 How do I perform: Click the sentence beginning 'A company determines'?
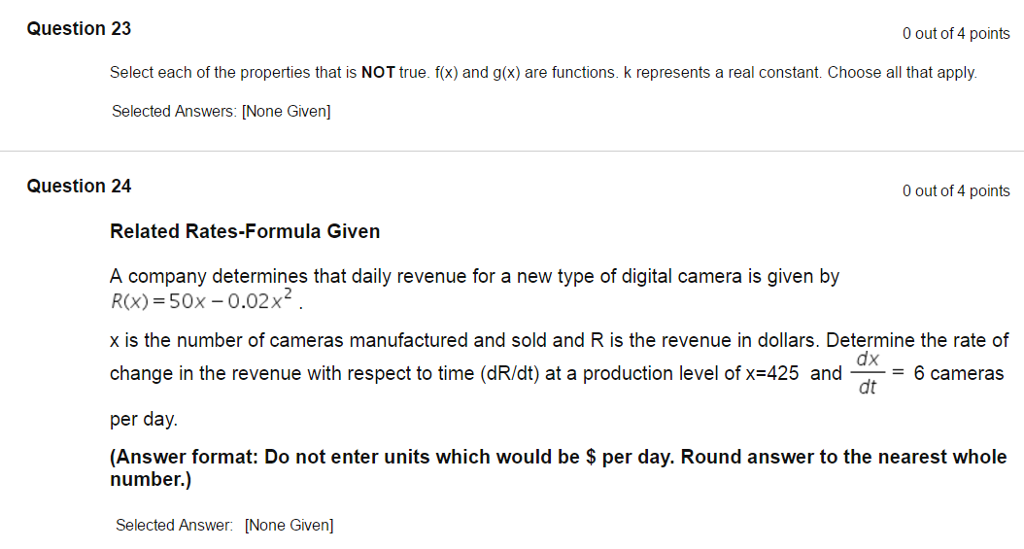(474, 277)
